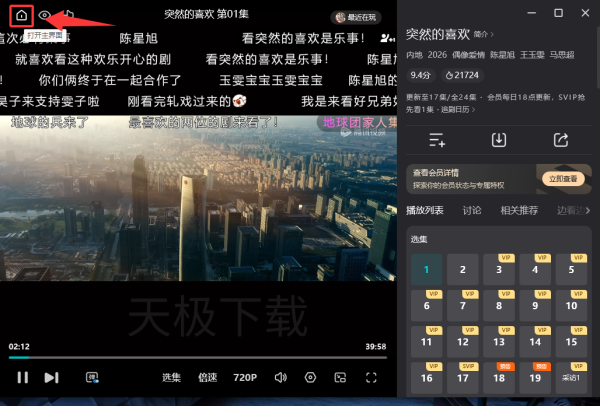The image size is (600, 406).
Task: Enter fullscreen mode
Action: coord(371,377)
